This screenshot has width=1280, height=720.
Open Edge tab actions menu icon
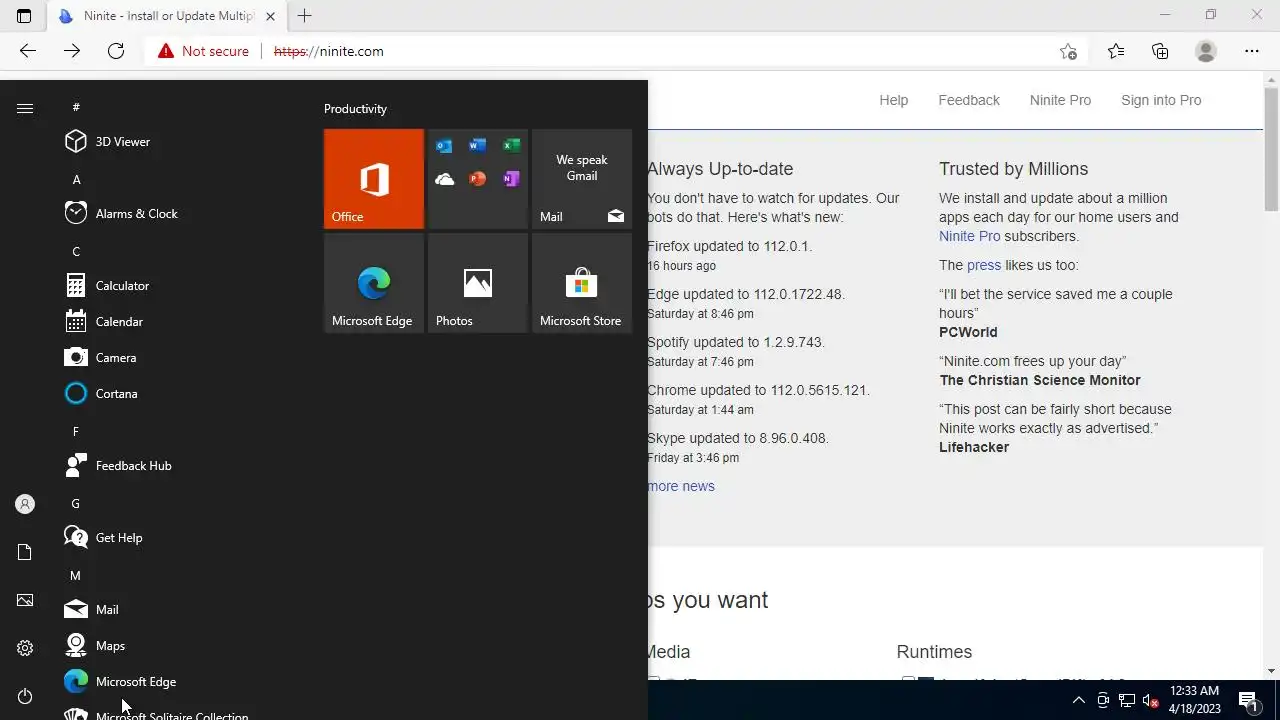pos(24,16)
